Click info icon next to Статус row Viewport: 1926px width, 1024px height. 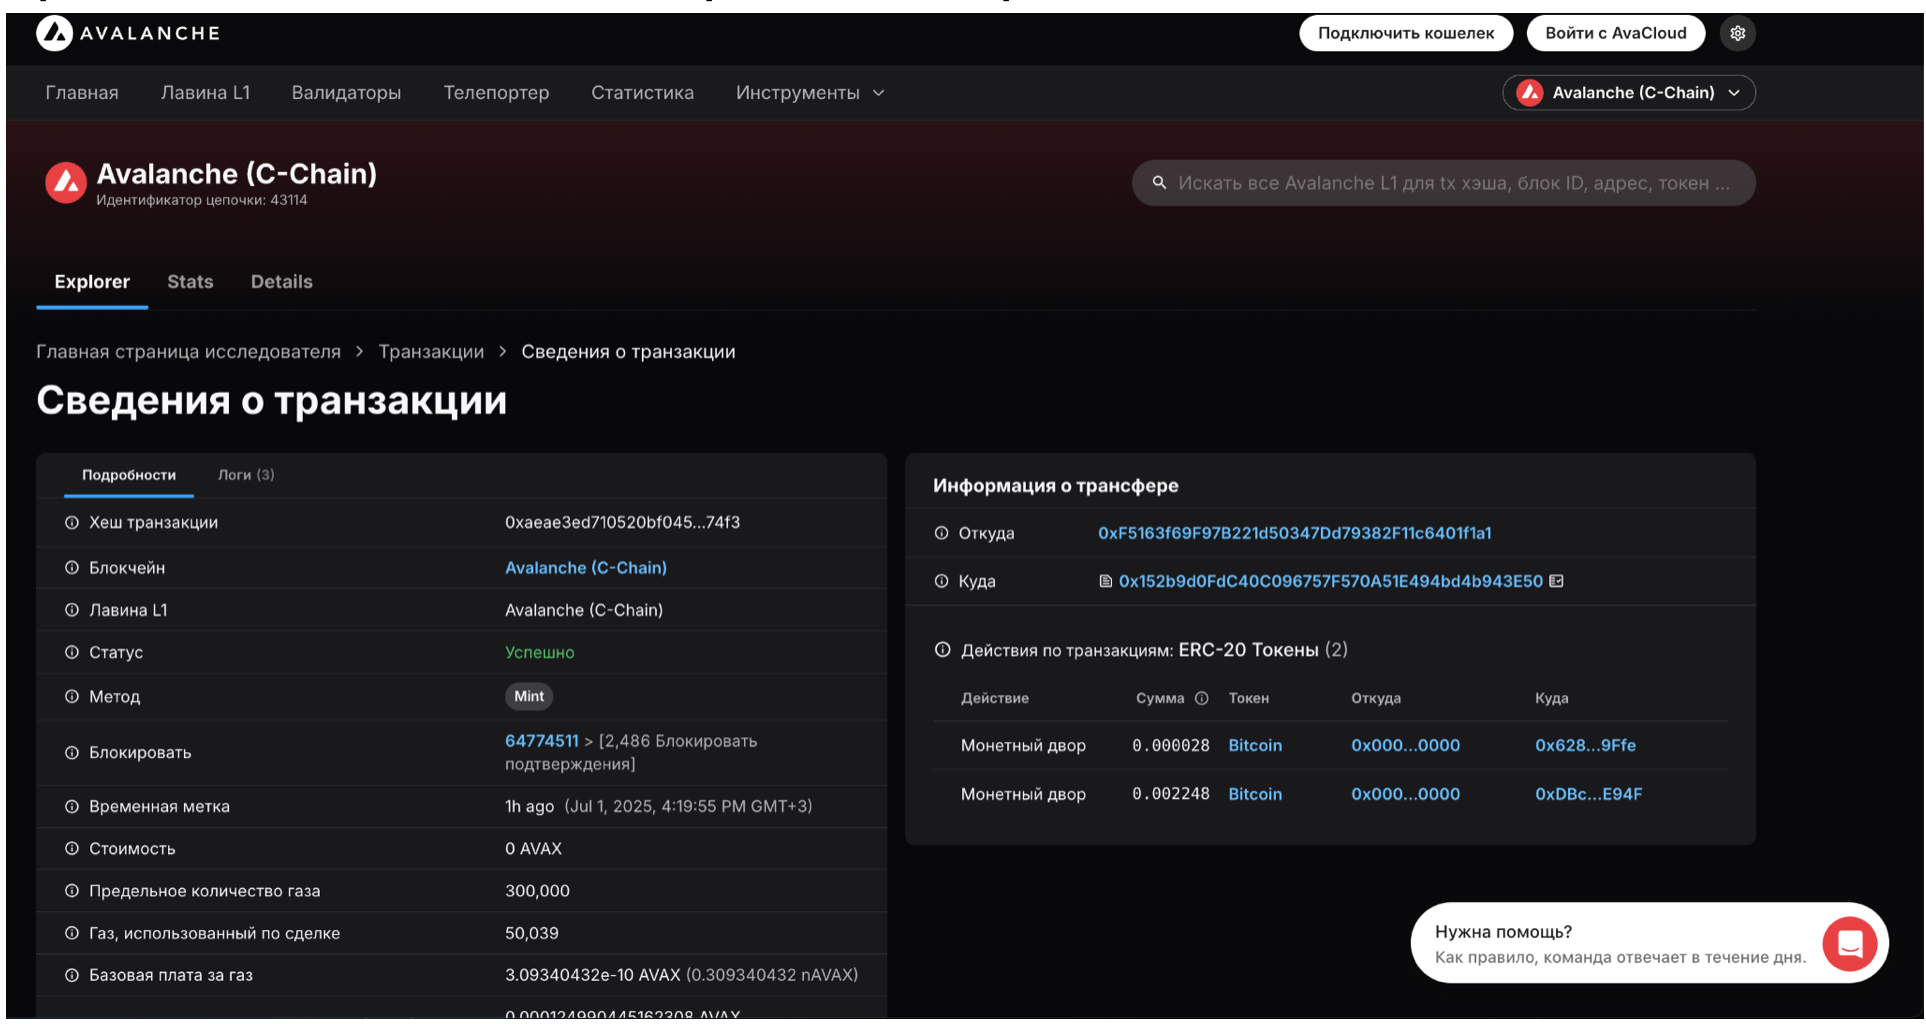coord(72,652)
